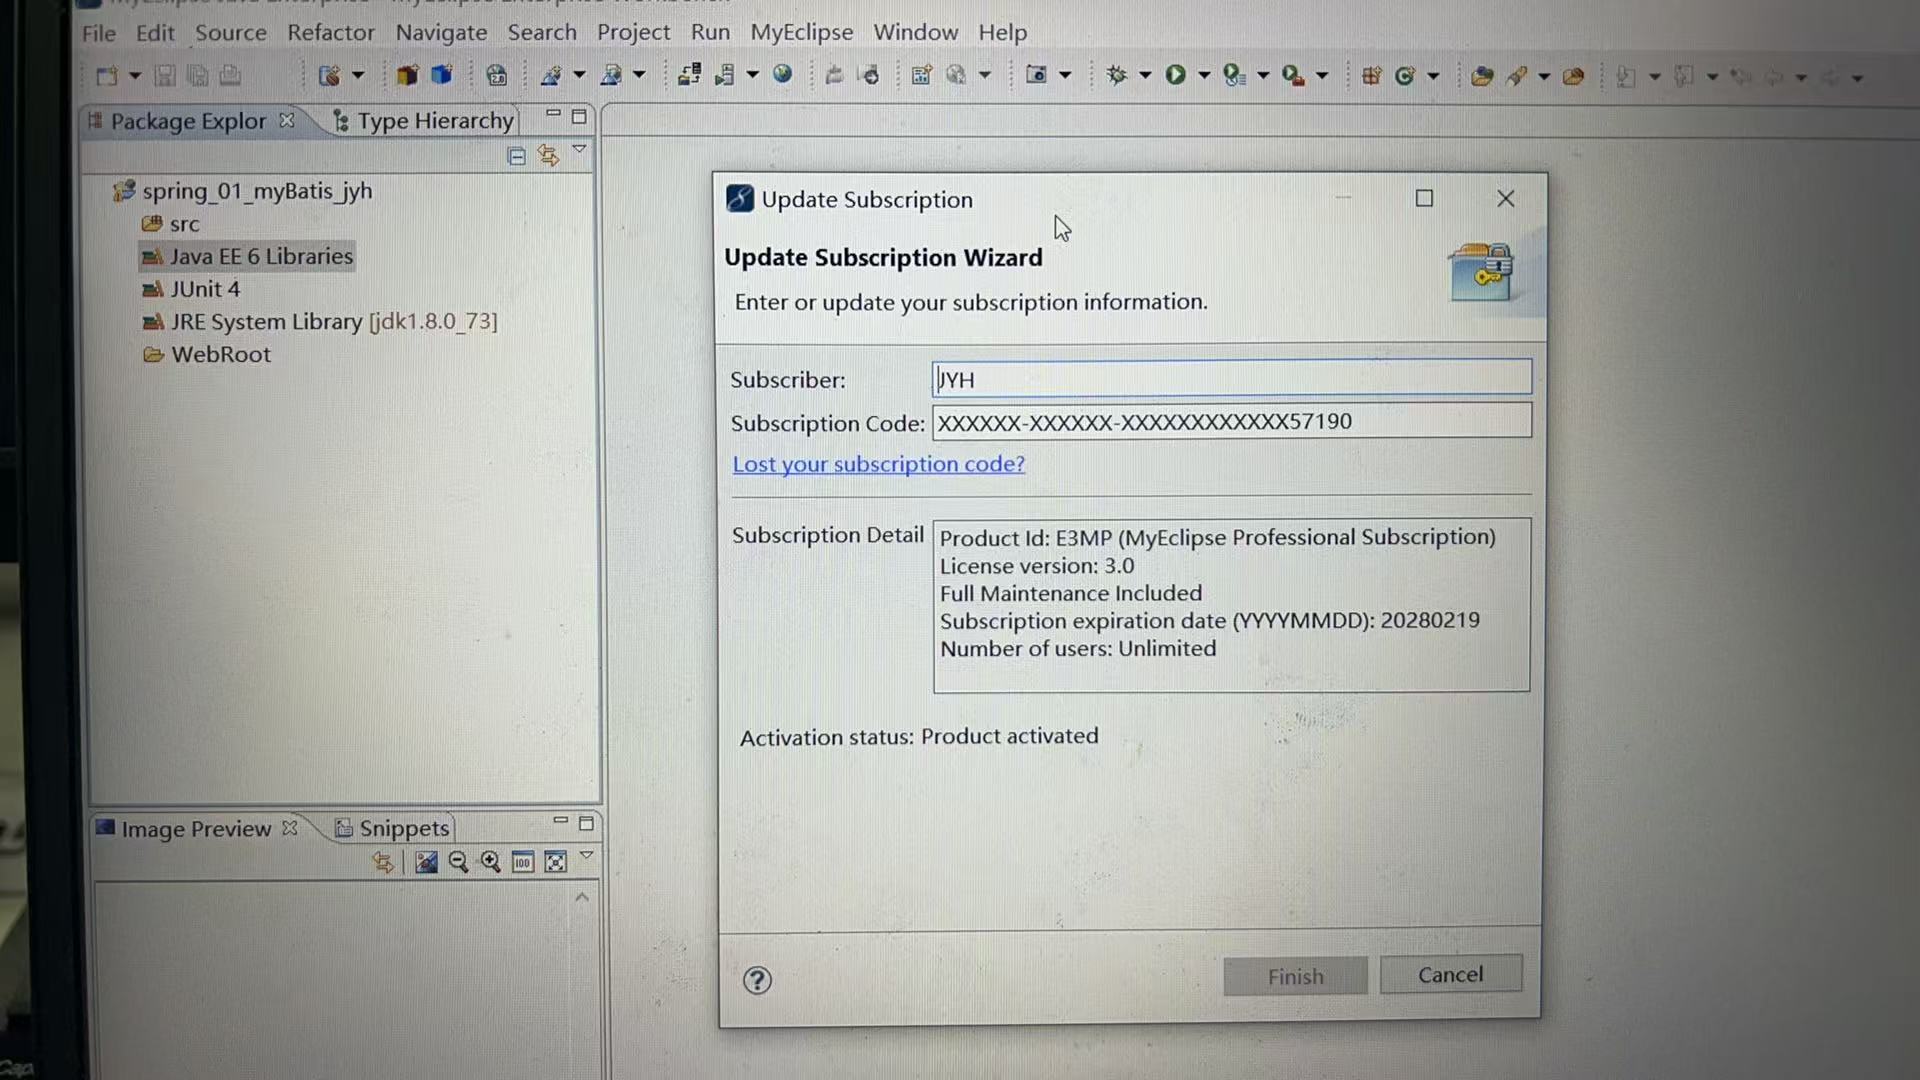Close the Package Explorer tab with its X
Viewport: 1920px width, 1080px height.
point(287,120)
